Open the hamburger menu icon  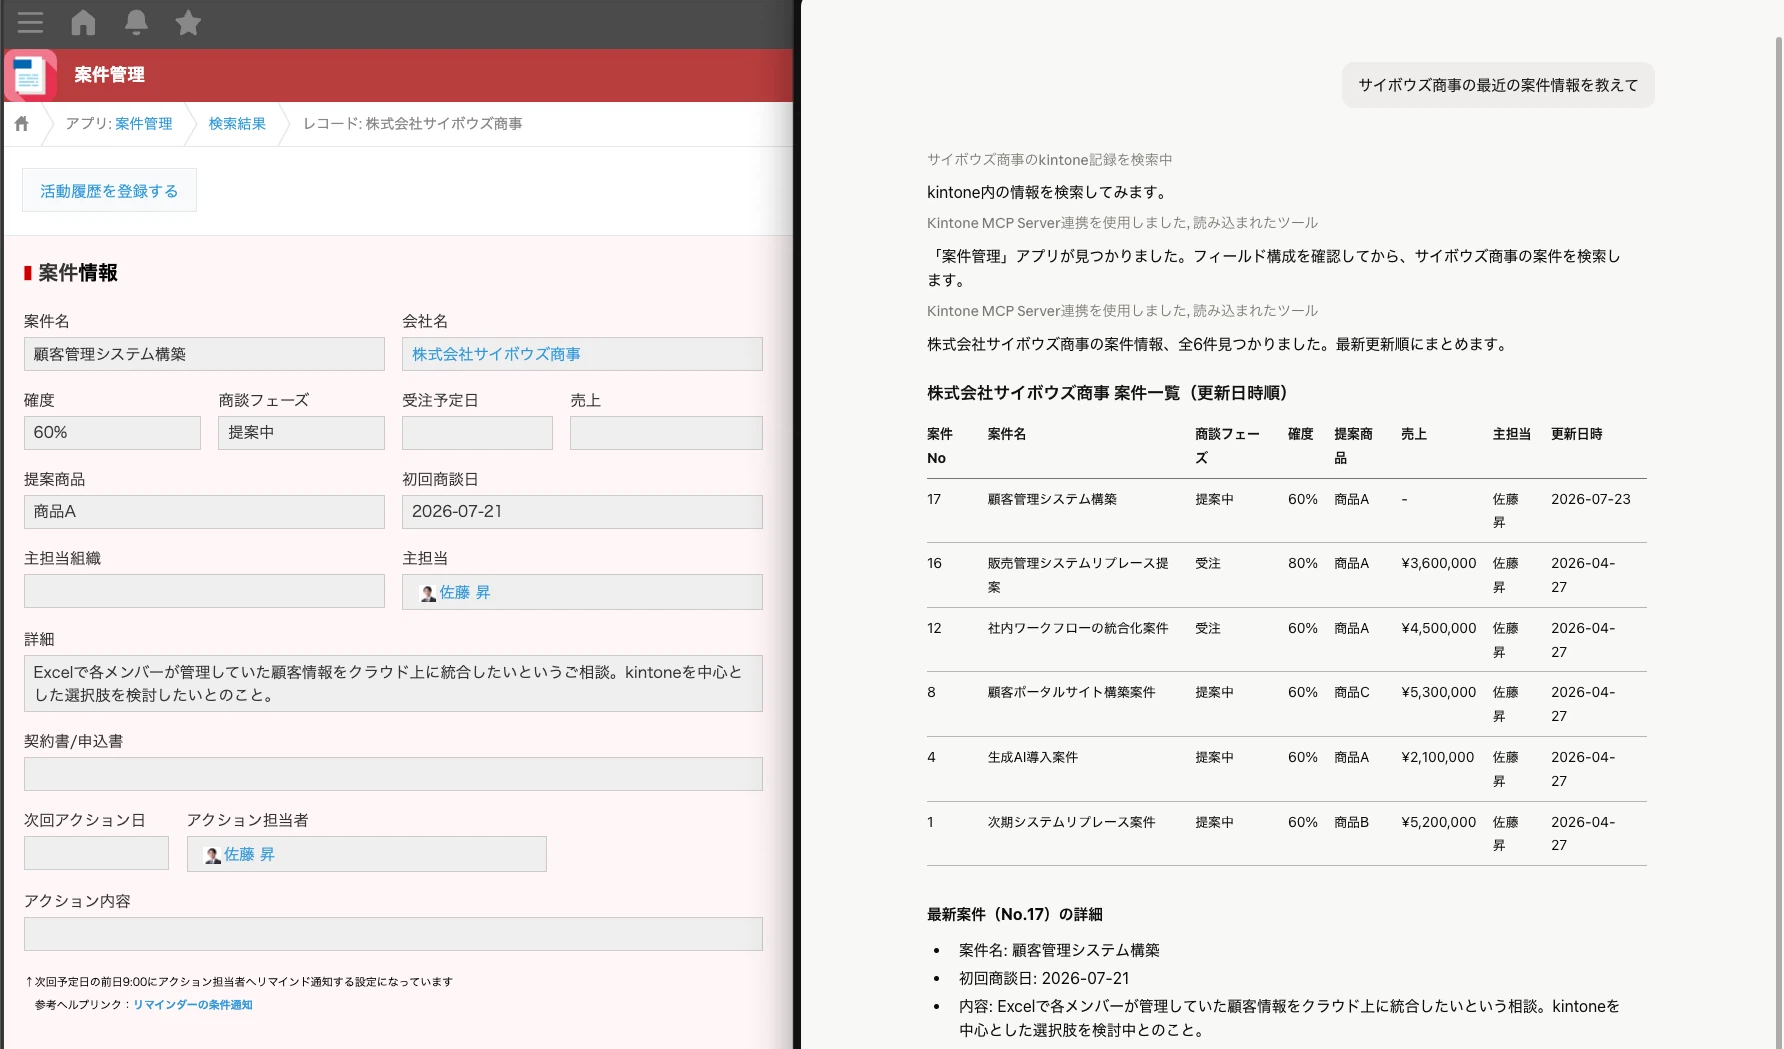pos(30,22)
